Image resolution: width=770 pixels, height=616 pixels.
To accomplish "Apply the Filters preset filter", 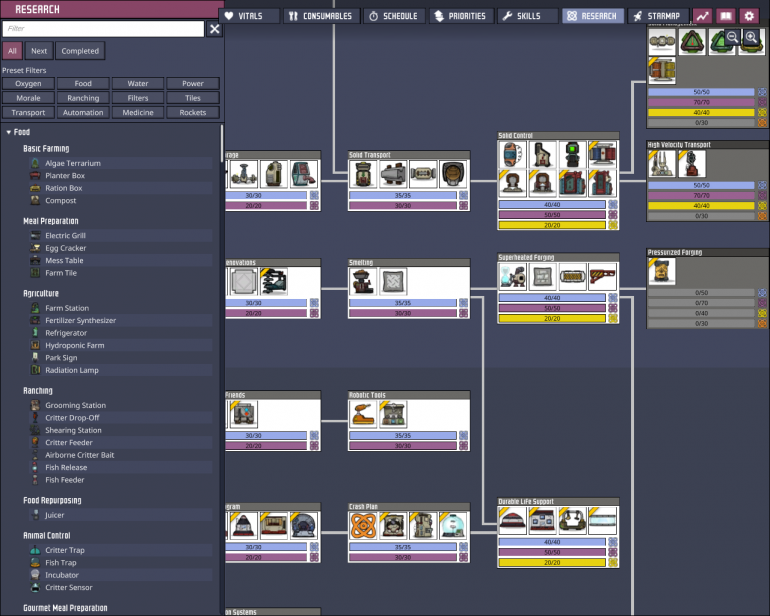I will [x=138, y=98].
